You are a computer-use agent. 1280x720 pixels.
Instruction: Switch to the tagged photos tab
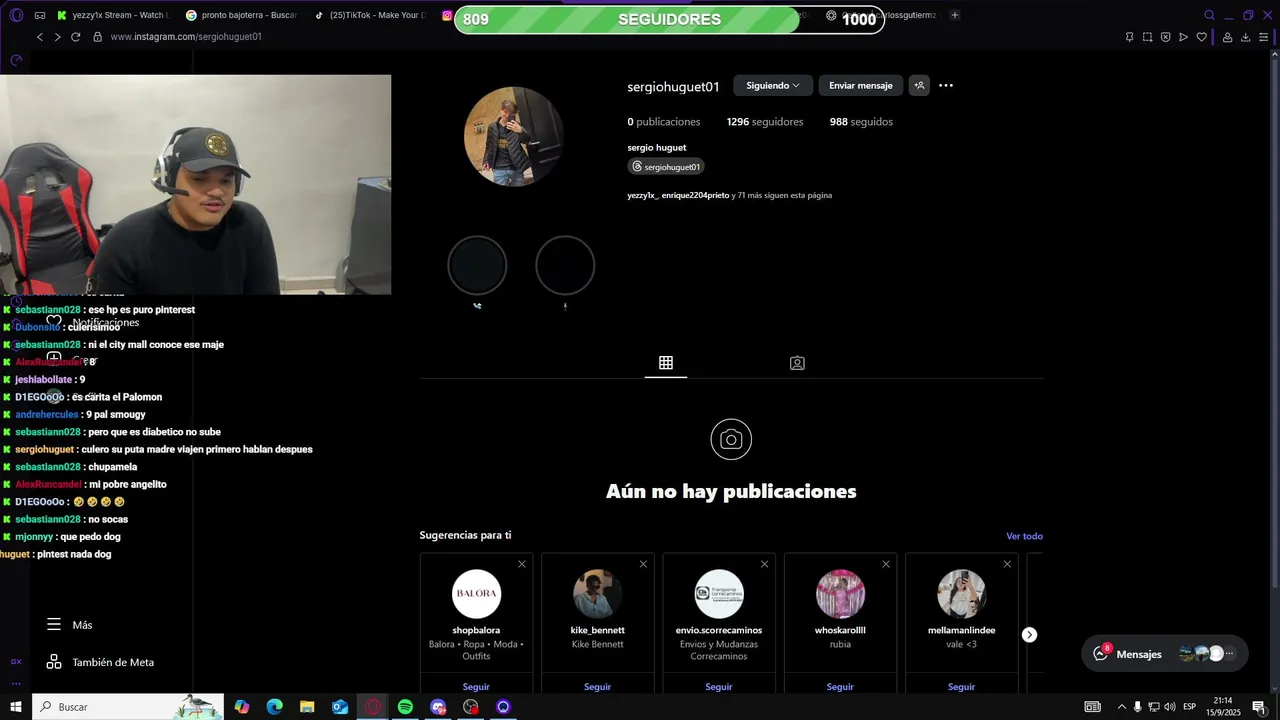pos(797,363)
